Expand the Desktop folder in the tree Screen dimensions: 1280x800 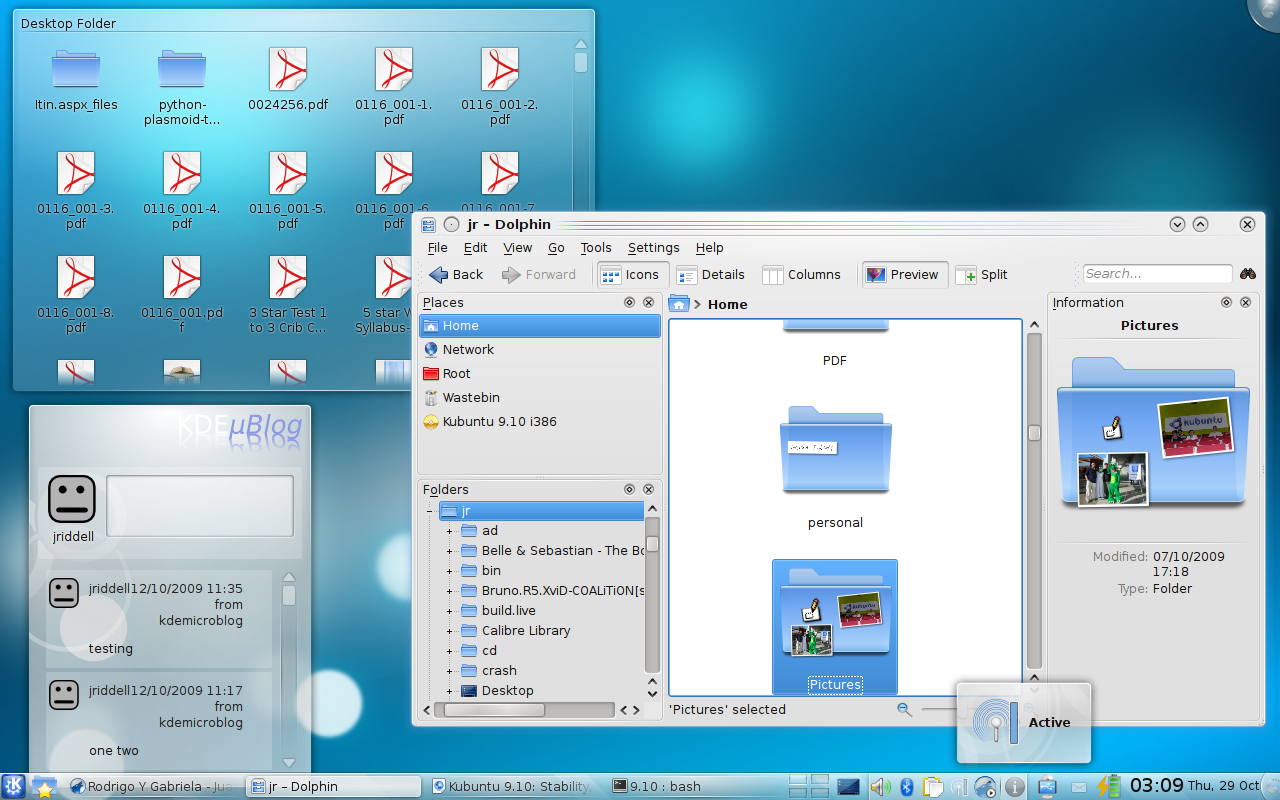(x=448, y=690)
